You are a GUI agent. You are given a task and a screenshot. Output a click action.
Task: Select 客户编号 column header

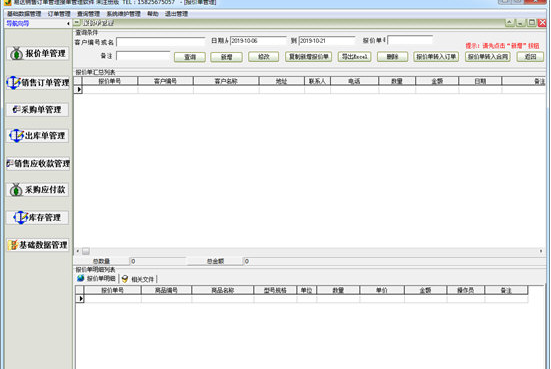(165, 81)
